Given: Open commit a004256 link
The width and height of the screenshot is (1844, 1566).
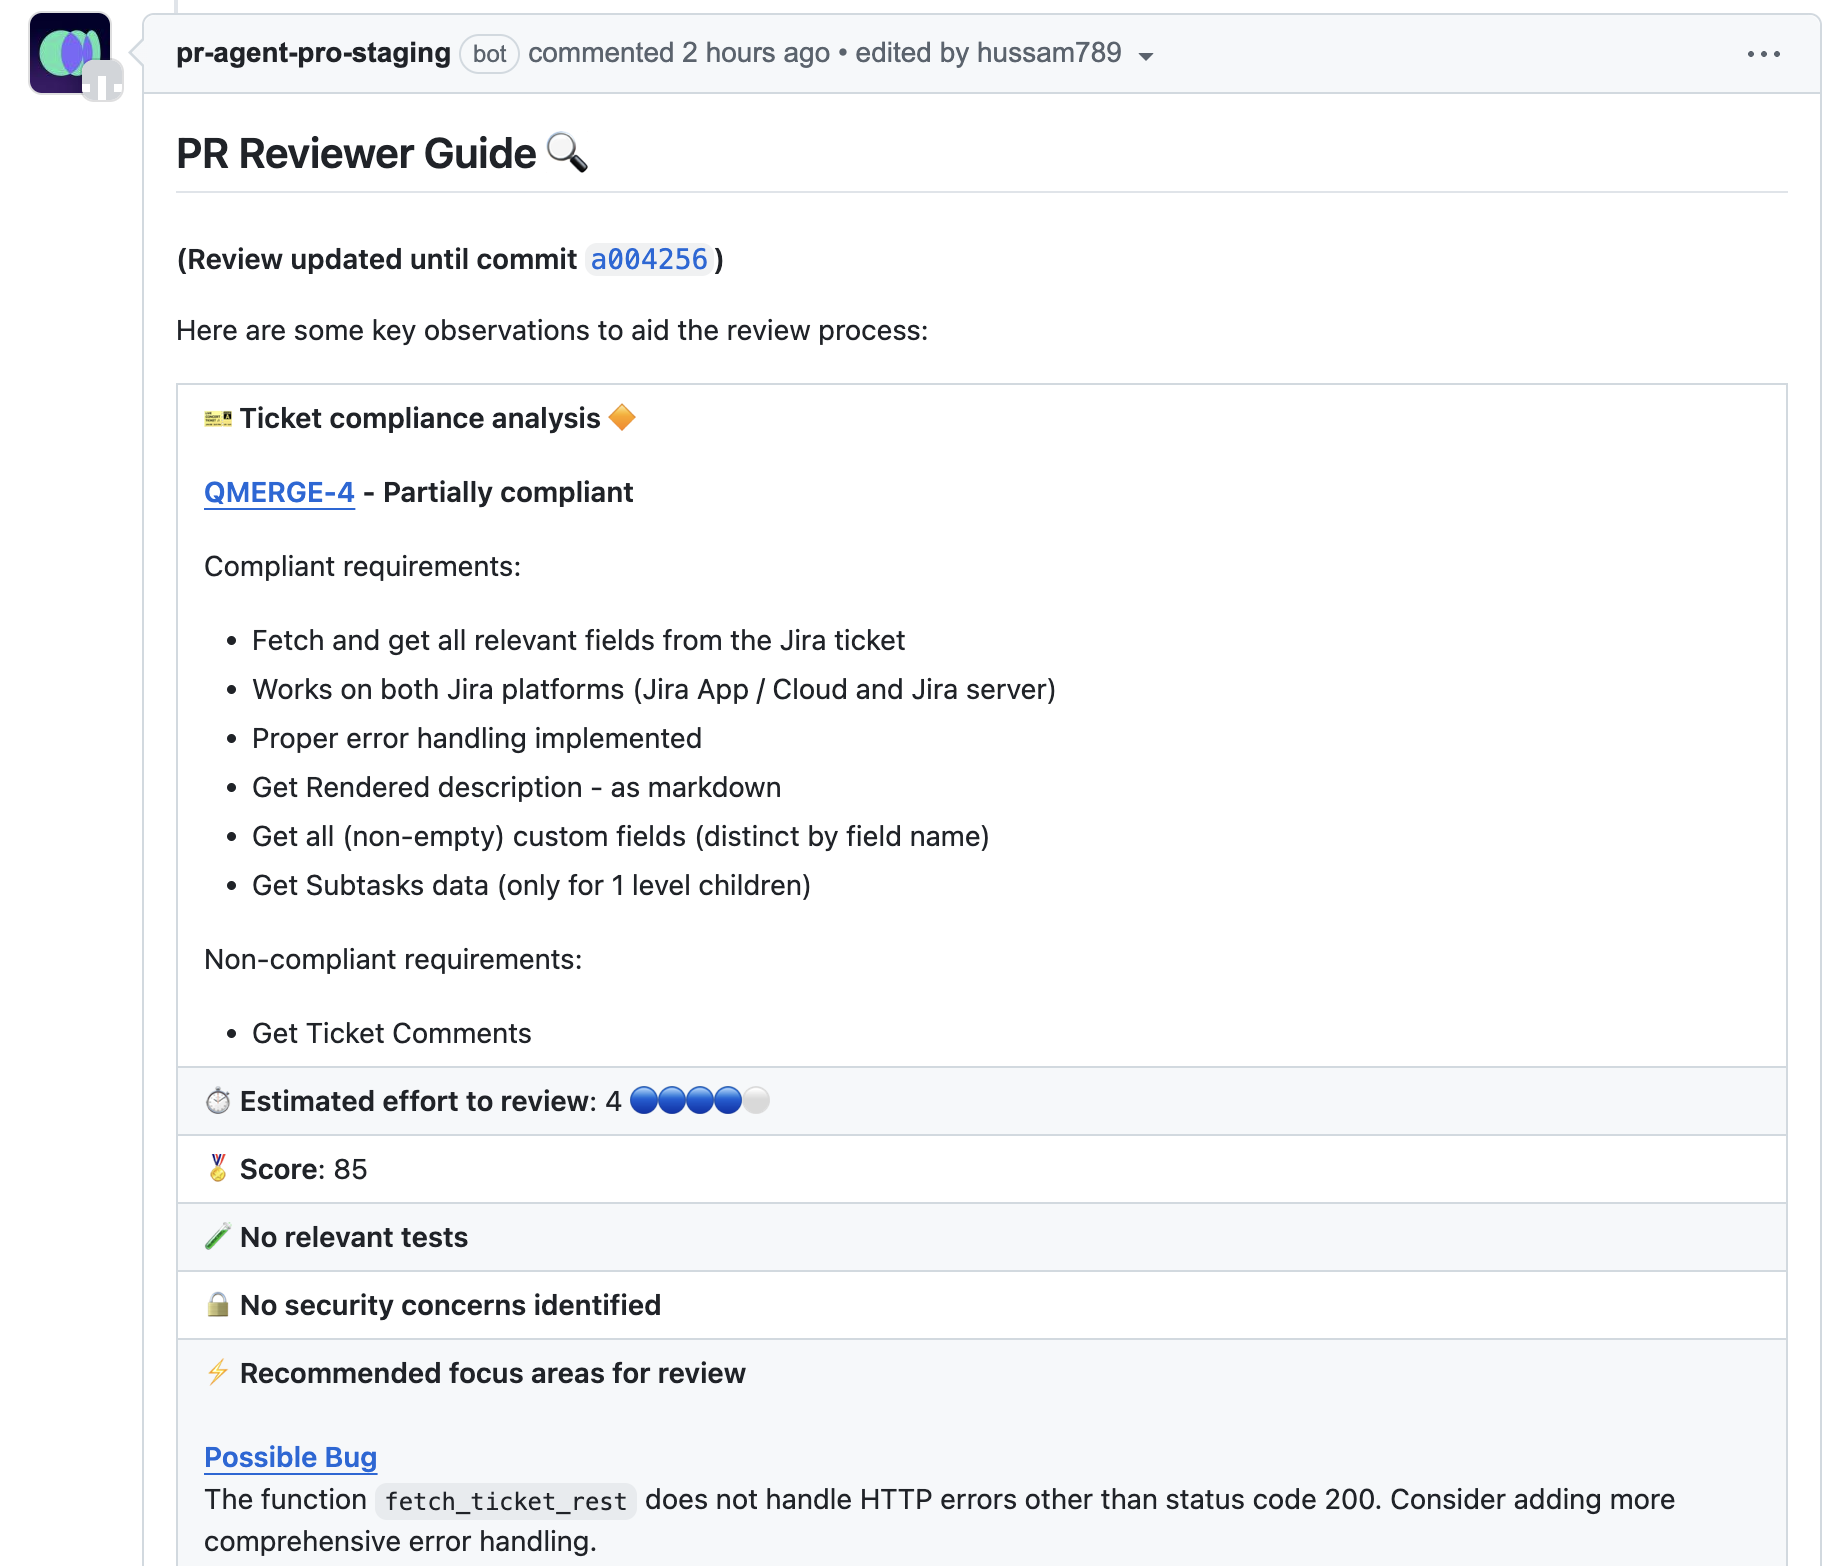Looking at the screenshot, I should (x=648, y=260).
